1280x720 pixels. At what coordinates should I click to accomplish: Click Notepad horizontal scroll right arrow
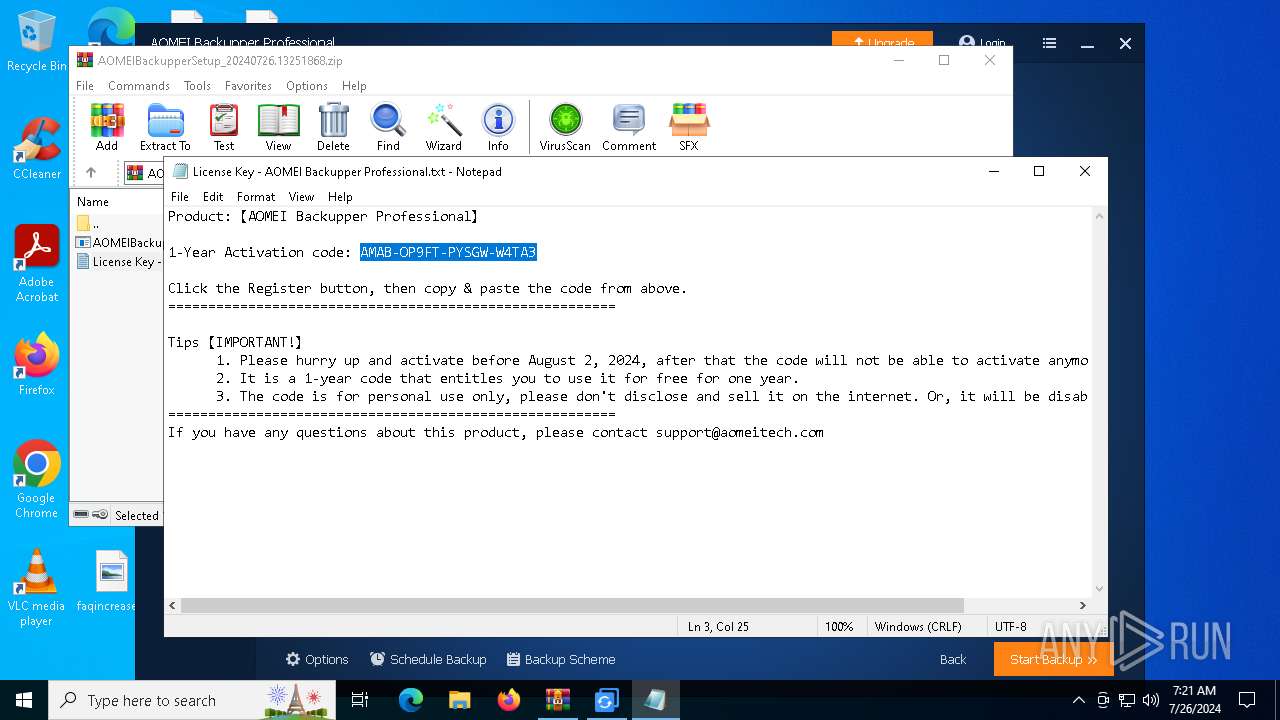[x=1083, y=605]
